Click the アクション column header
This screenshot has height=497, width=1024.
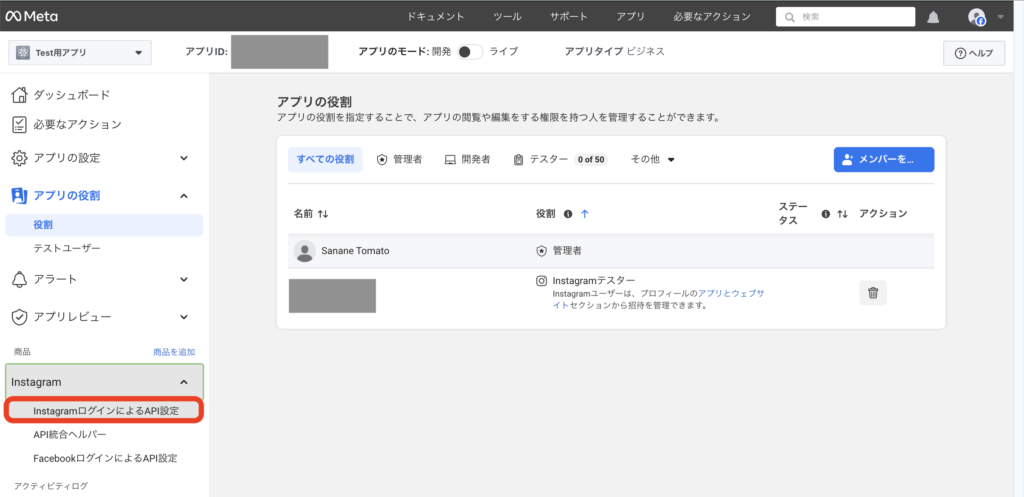(x=883, y=214)
